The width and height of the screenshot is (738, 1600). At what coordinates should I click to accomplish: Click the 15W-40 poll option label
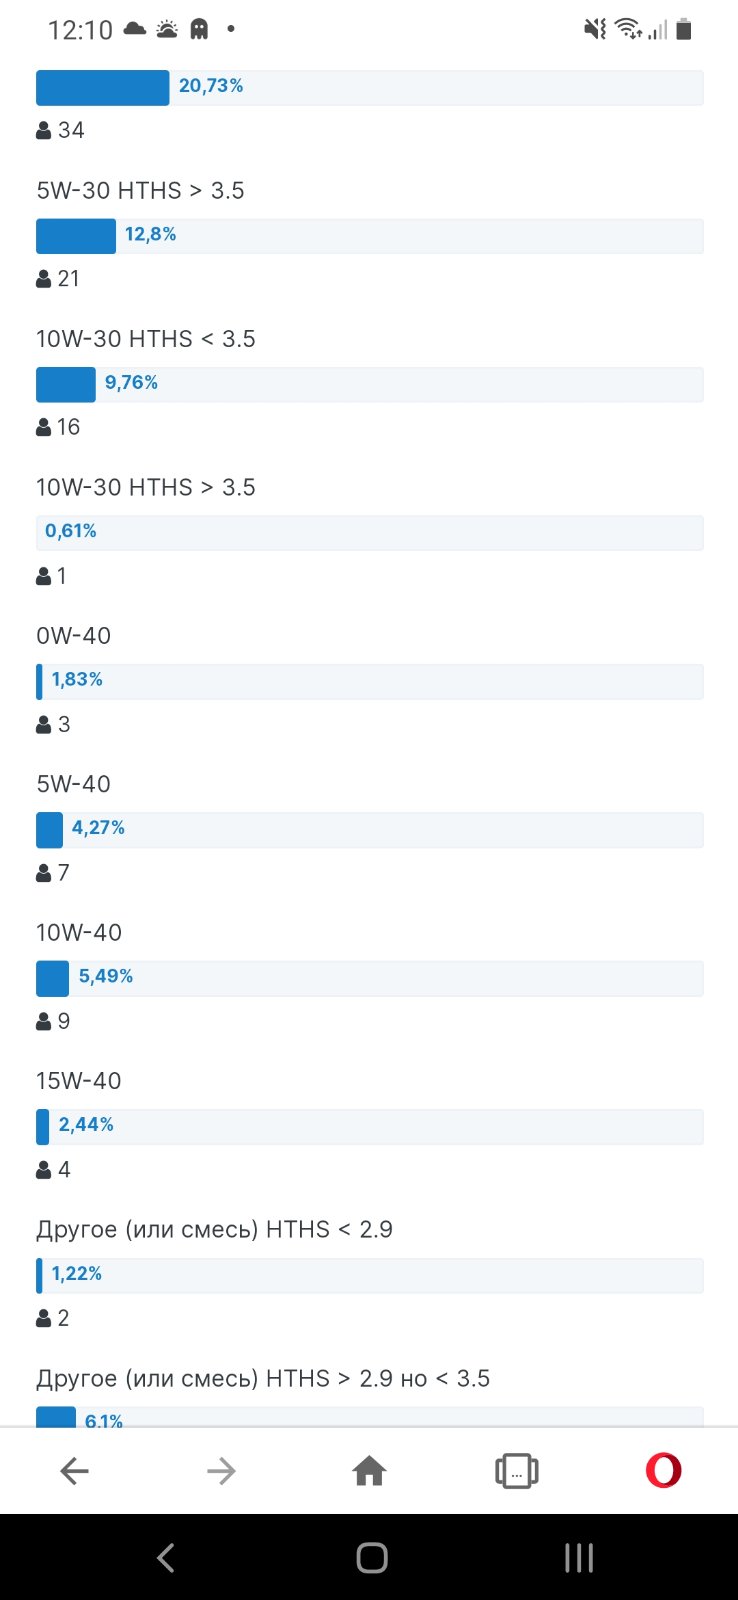click(79, 1081)
